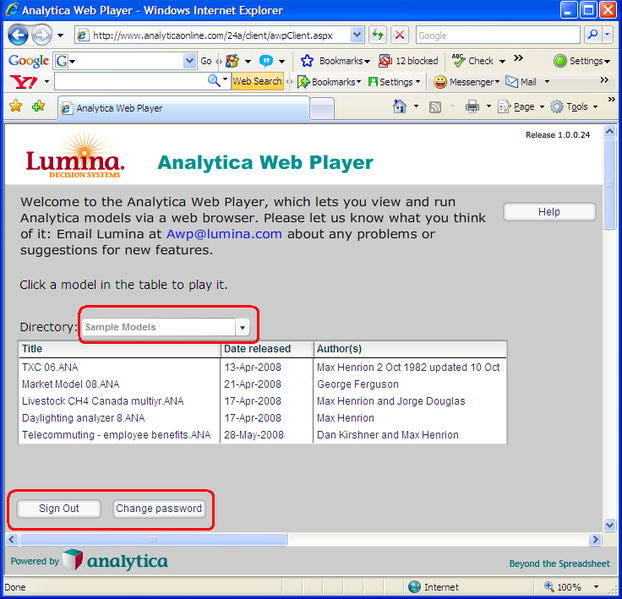This screenshot has height=599, width=622.
Task: Go back with the browser Back arrow
Action: click(18, 35)
